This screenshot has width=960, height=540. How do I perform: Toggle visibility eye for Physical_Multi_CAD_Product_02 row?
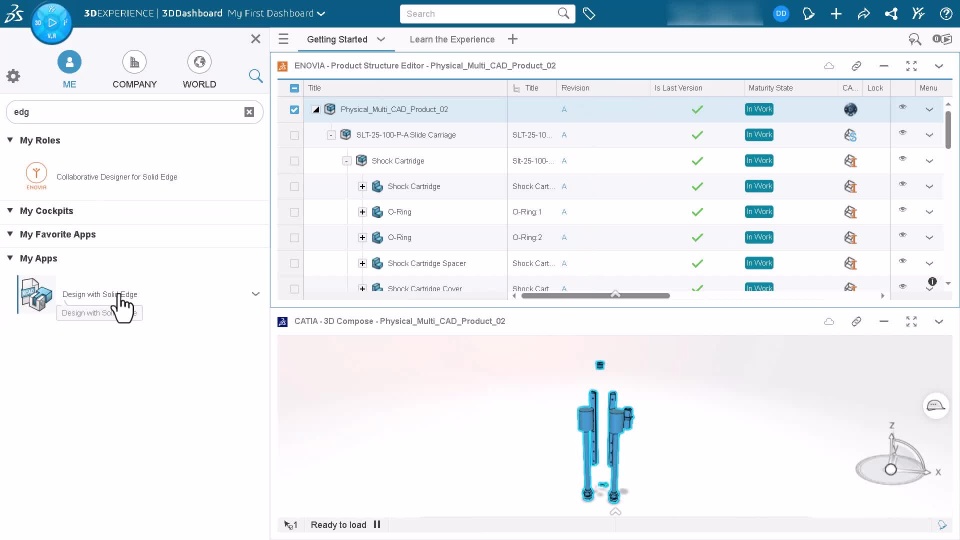click(x=902, y=107)
